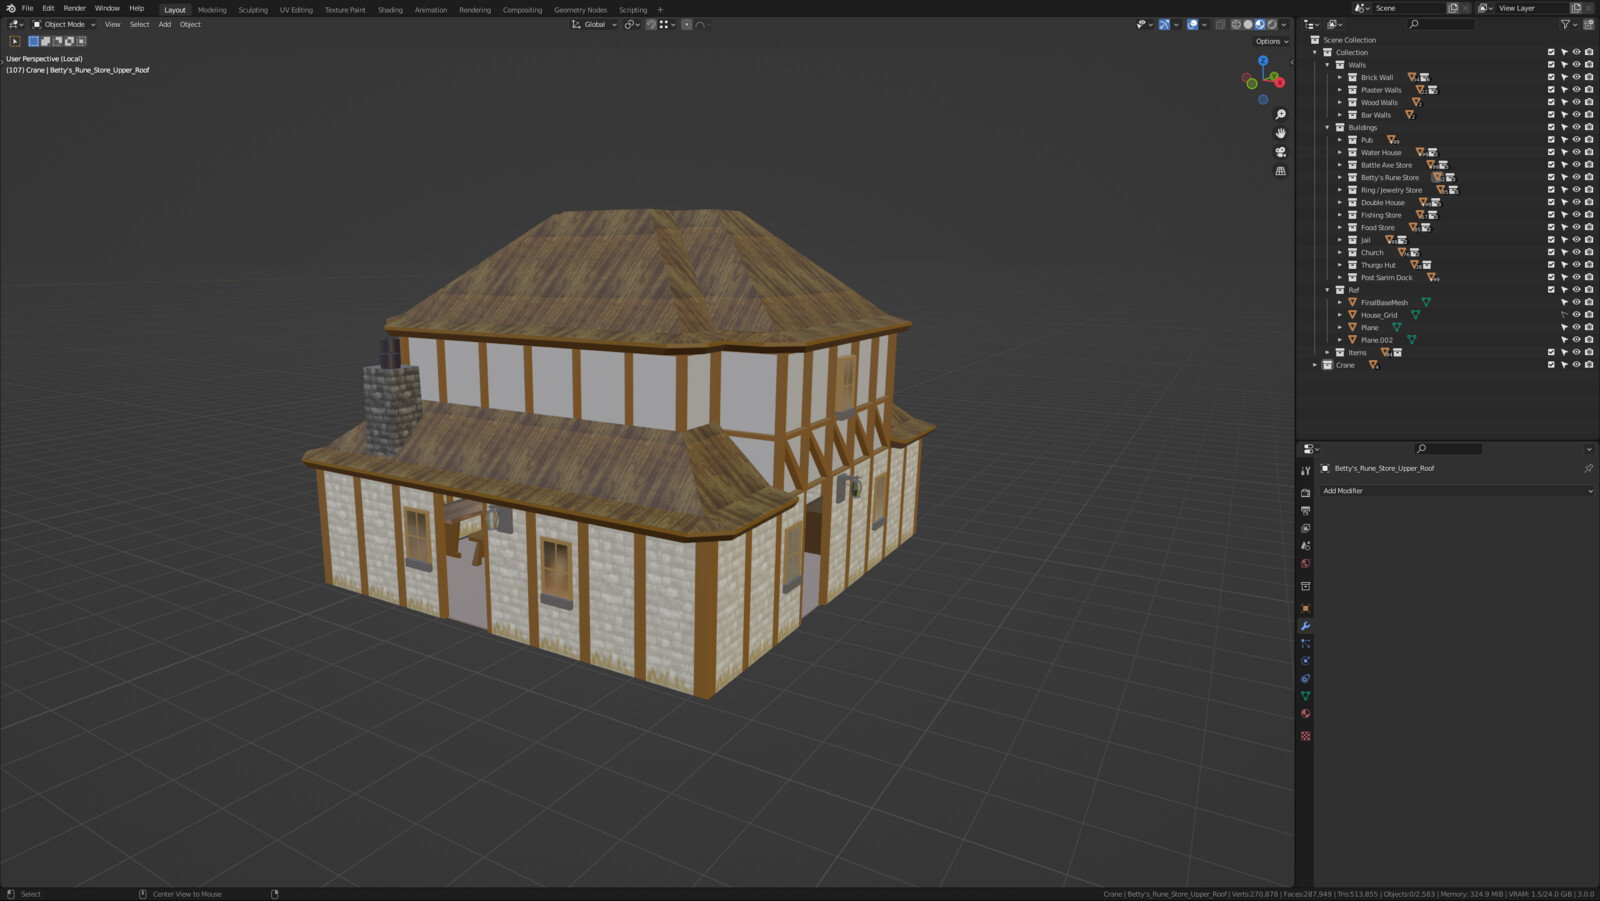
Task: Click the pan view hand icon
Action: tap(1280, 133)
